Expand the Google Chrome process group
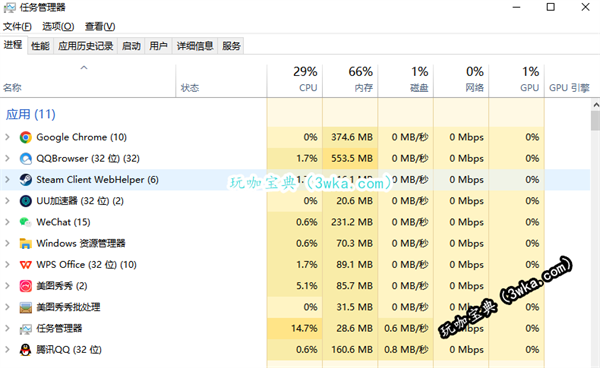The image size is (600, 368). [x=7, y=137]
